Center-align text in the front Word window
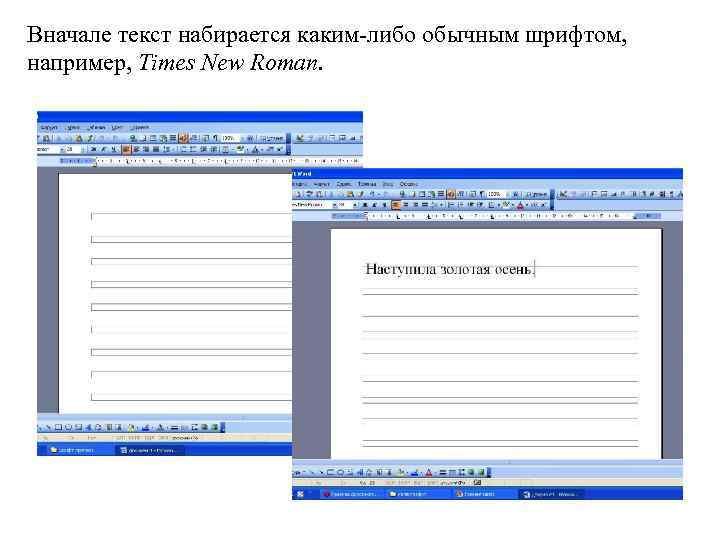 coord(406,205)
